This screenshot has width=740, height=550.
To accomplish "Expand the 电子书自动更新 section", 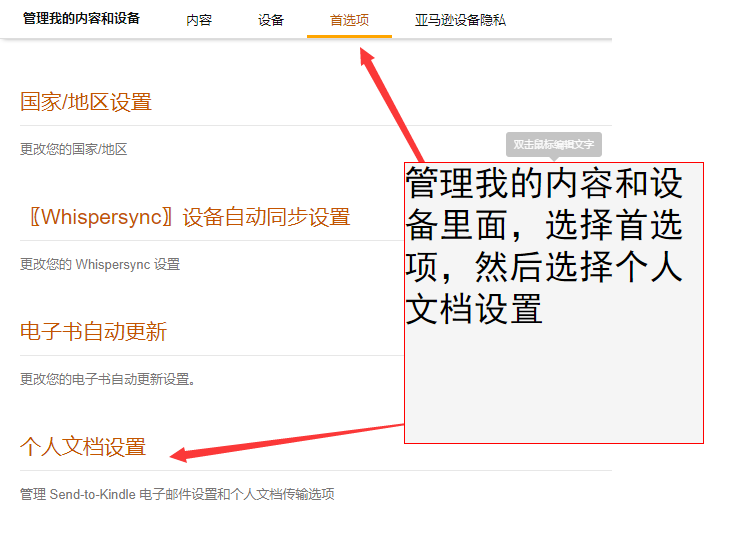I will [x=93, y=332].
